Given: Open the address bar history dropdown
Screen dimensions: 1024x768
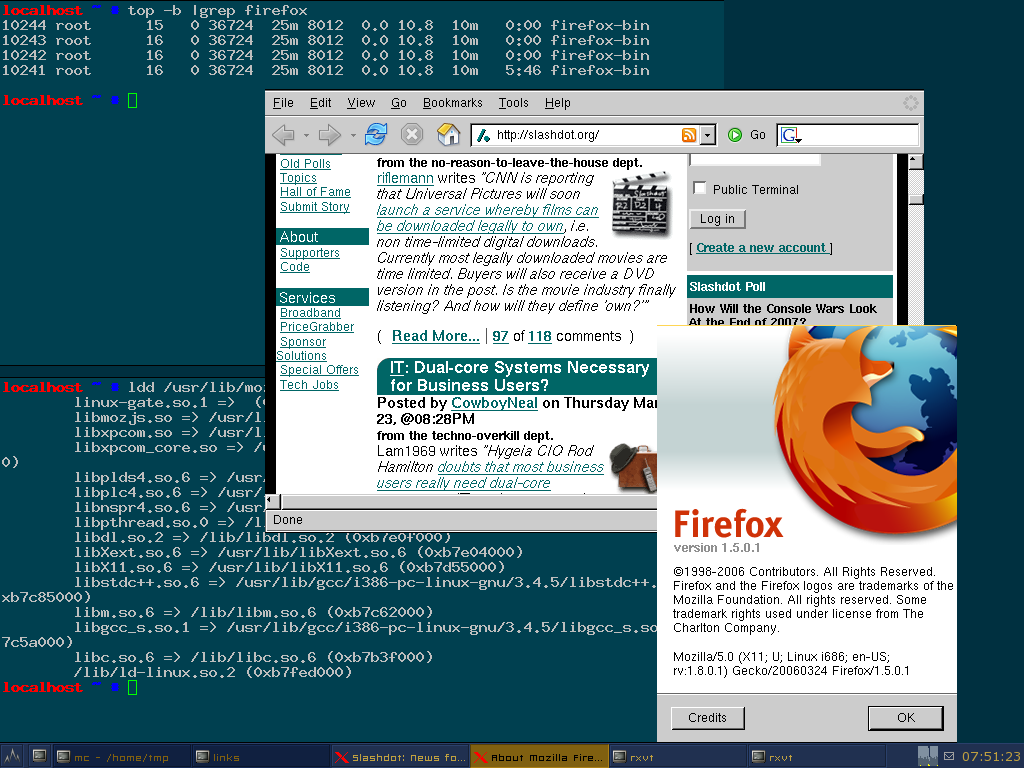Looking at the screenshot, I should (x=708, y=135).
